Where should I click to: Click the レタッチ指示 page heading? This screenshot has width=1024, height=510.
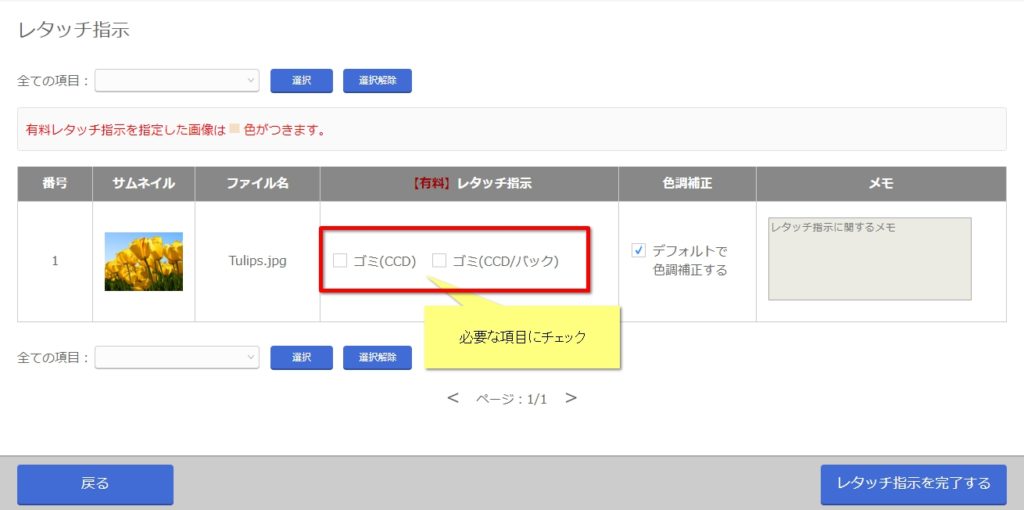pos(74,30)
